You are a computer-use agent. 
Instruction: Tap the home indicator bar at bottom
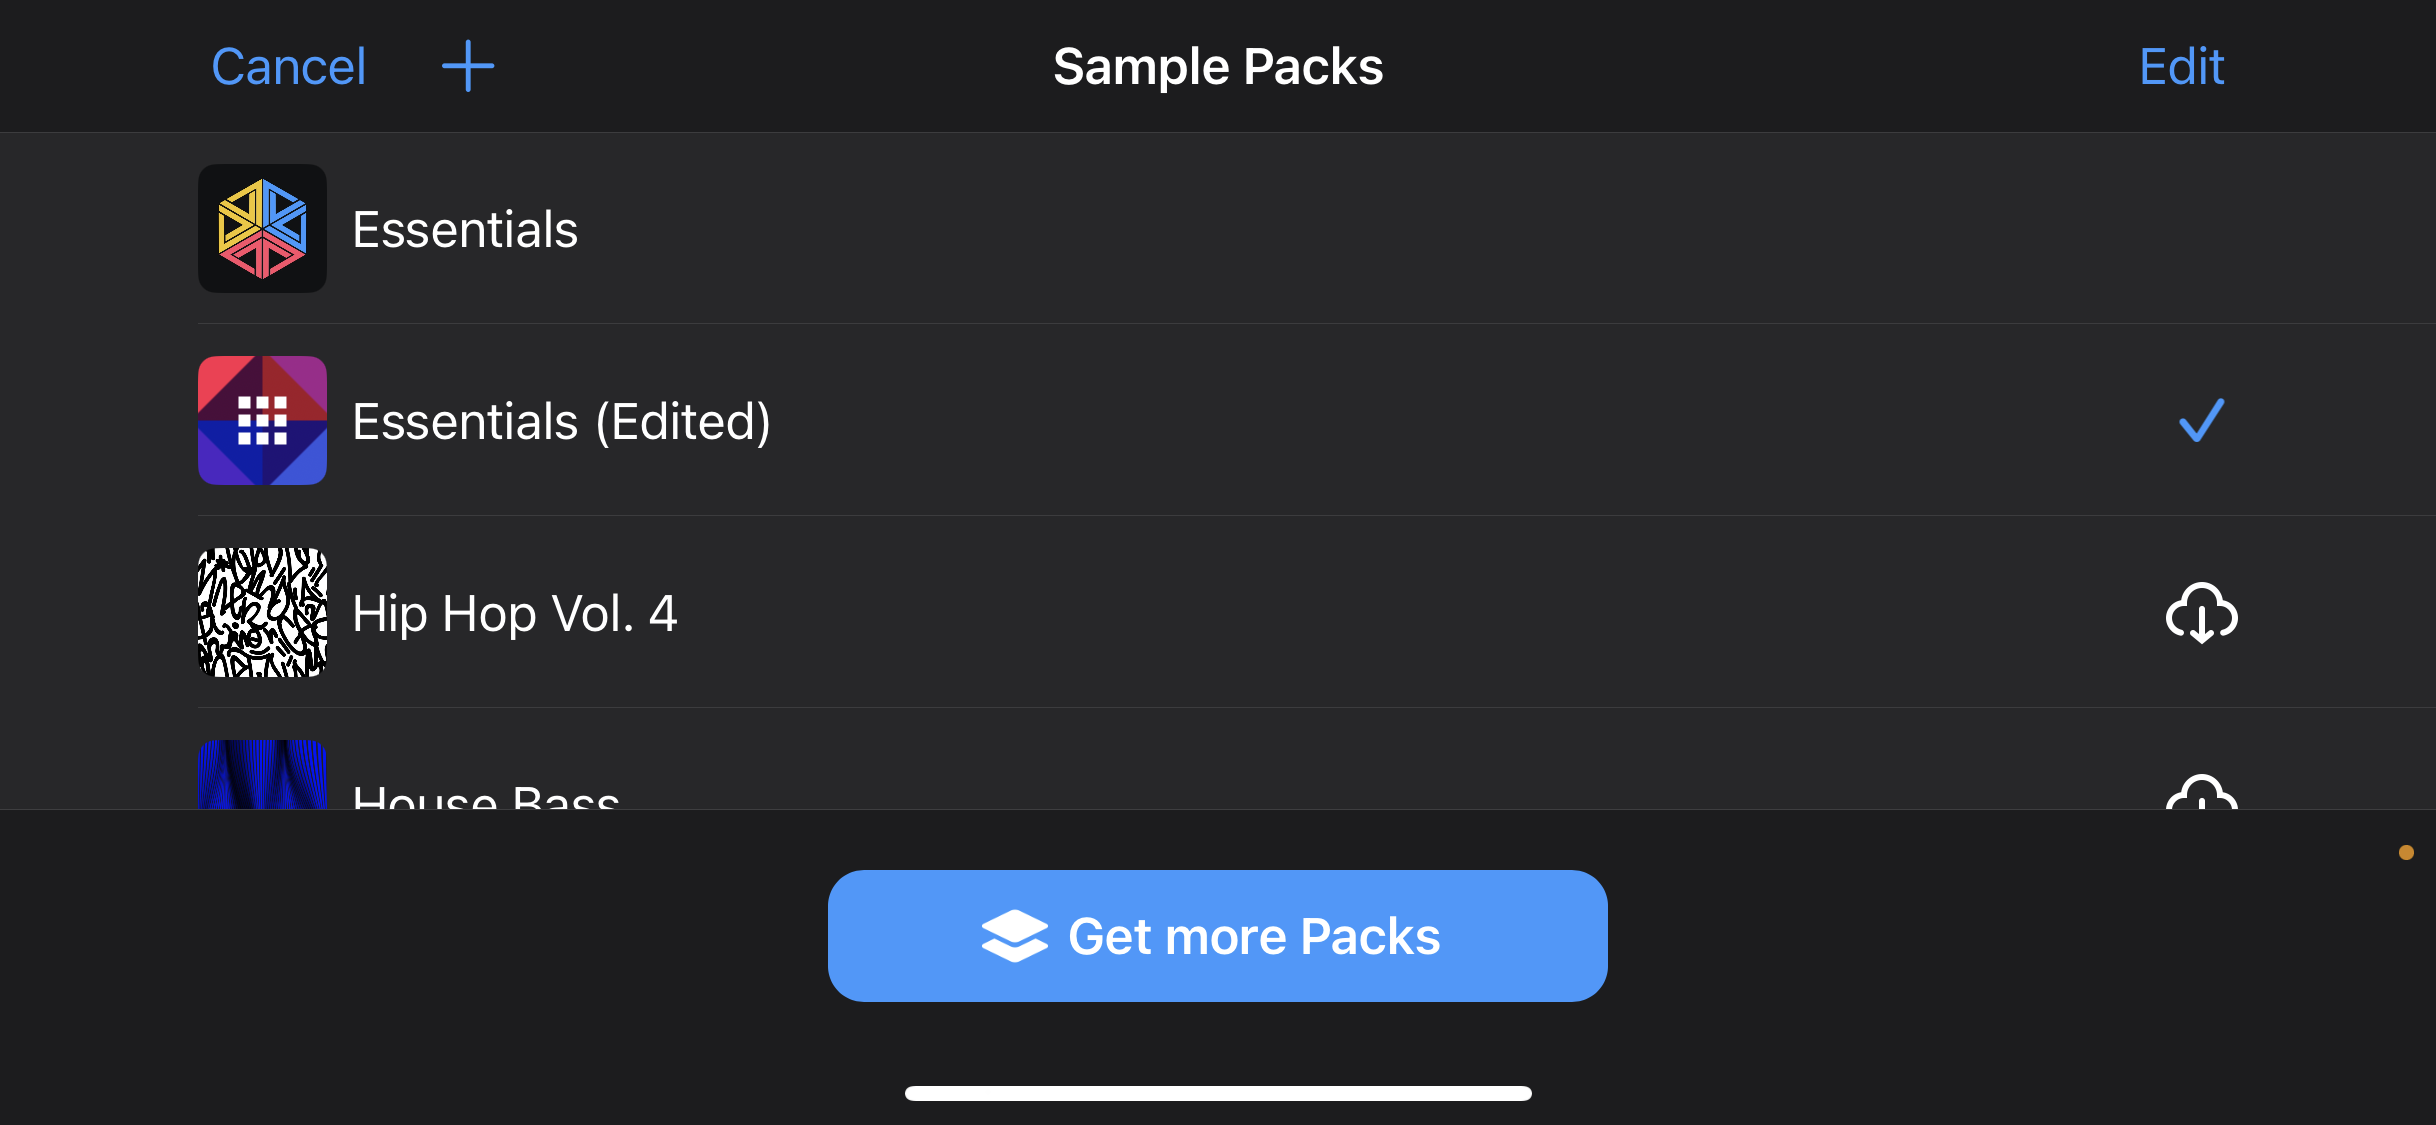[1218, 1093]
